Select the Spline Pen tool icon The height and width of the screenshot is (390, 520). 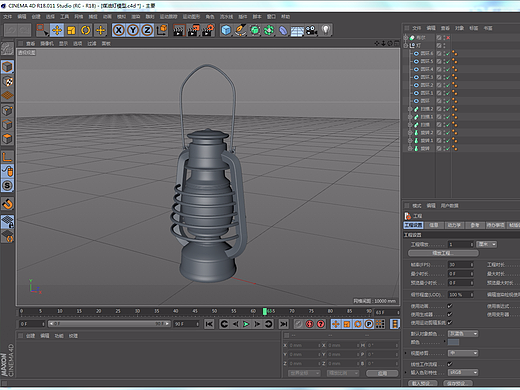pos(240,30)
